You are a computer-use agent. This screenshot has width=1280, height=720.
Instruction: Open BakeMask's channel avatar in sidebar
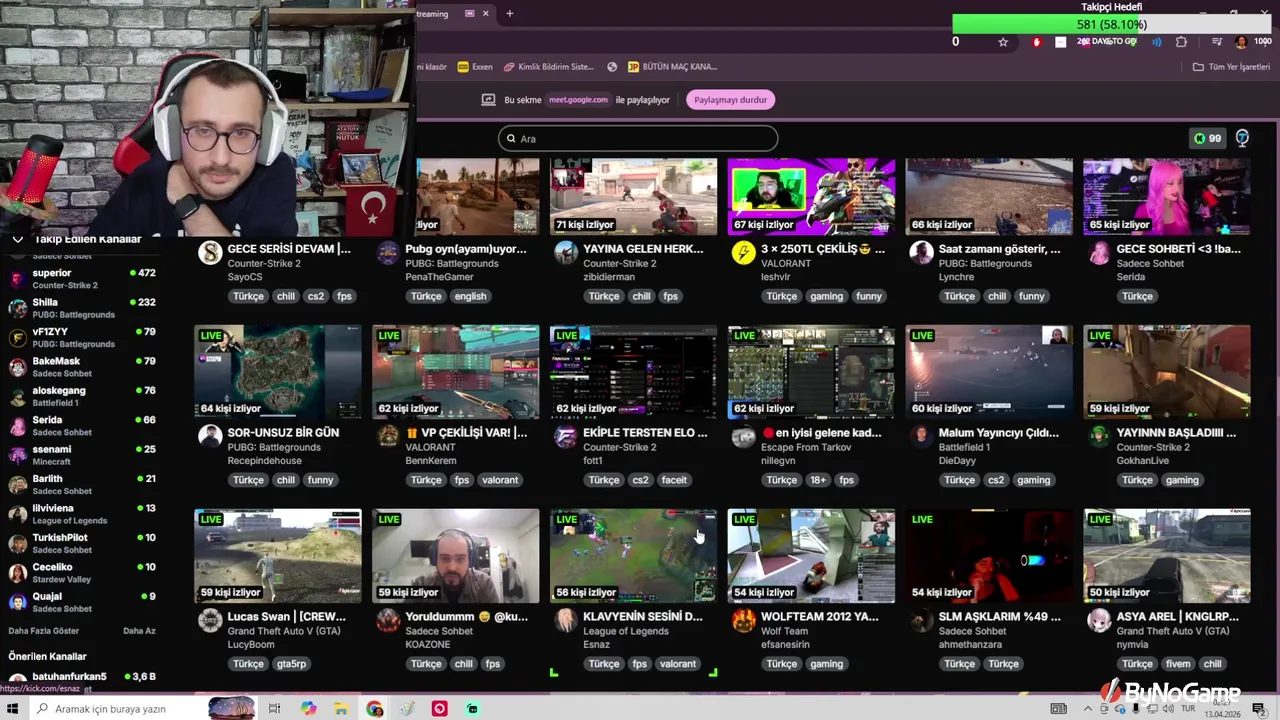17,367
